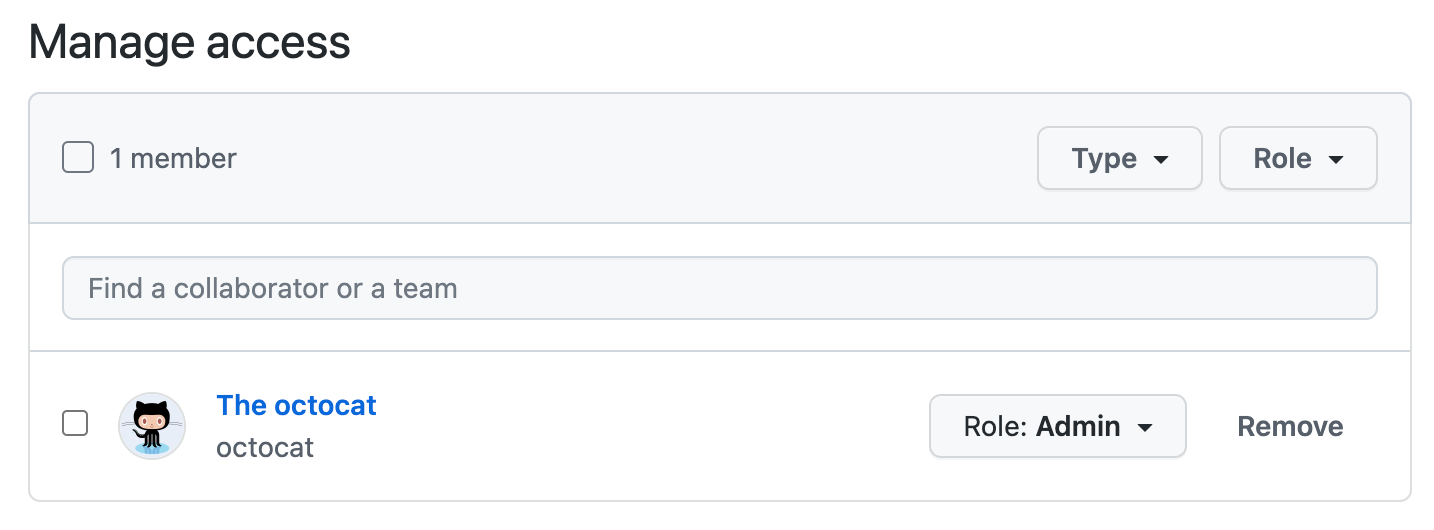Click the Role label in the header filter
Image resolution: width=1434 pixels, height=530 pixels.
coord(1282,158)
